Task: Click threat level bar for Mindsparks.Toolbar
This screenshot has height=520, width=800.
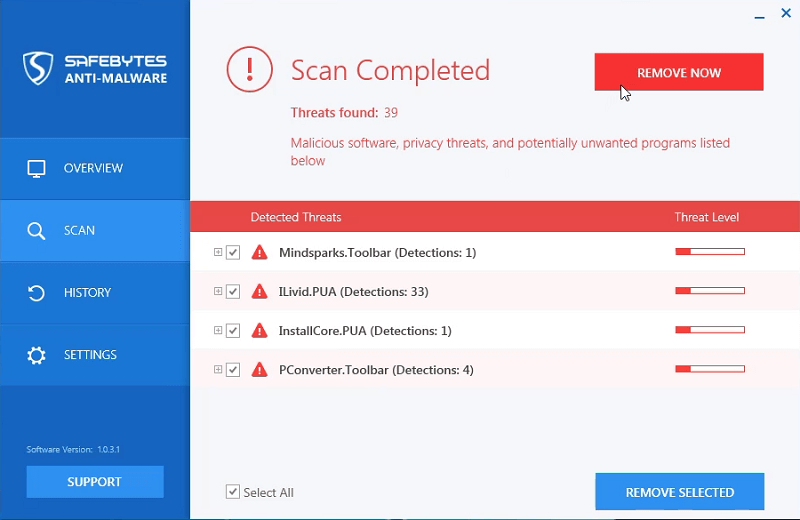Action: (x=710, y=252)
